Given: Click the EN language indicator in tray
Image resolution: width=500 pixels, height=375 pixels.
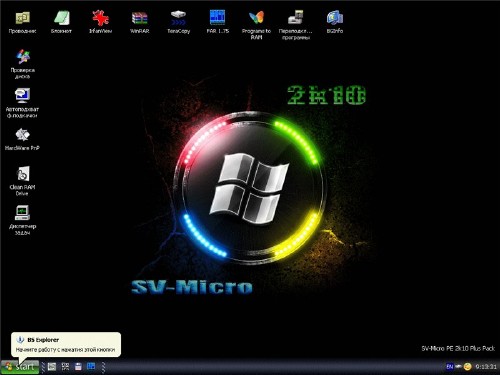Looking at the screenshot, I should point(450,367).
